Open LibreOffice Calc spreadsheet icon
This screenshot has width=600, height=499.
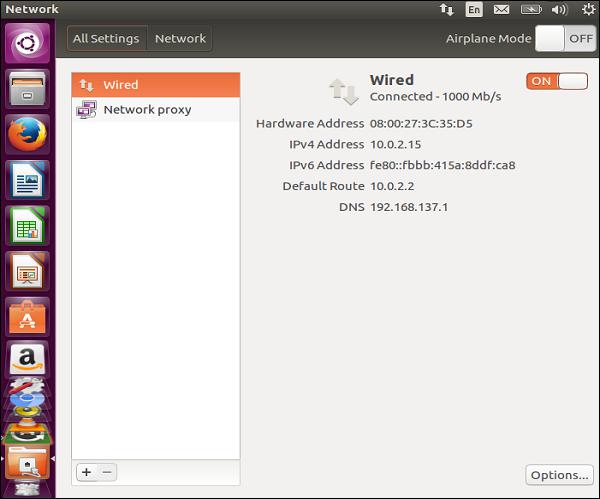[x=27, y=225]
